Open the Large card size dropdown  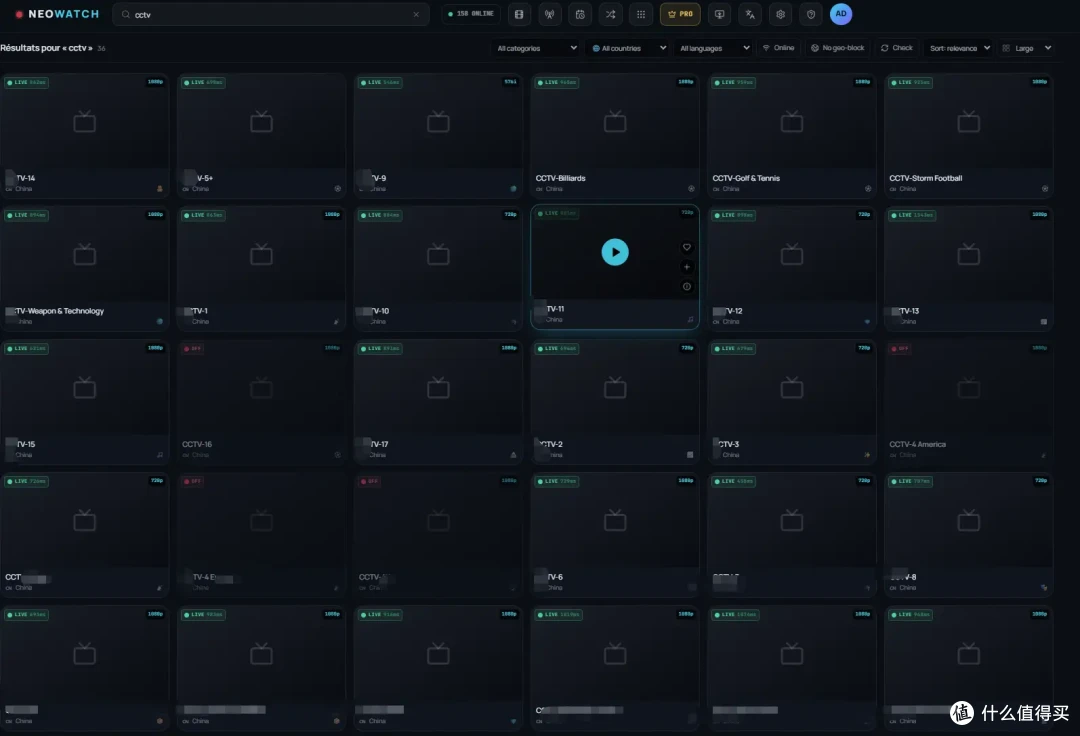tap(1026, 48)
